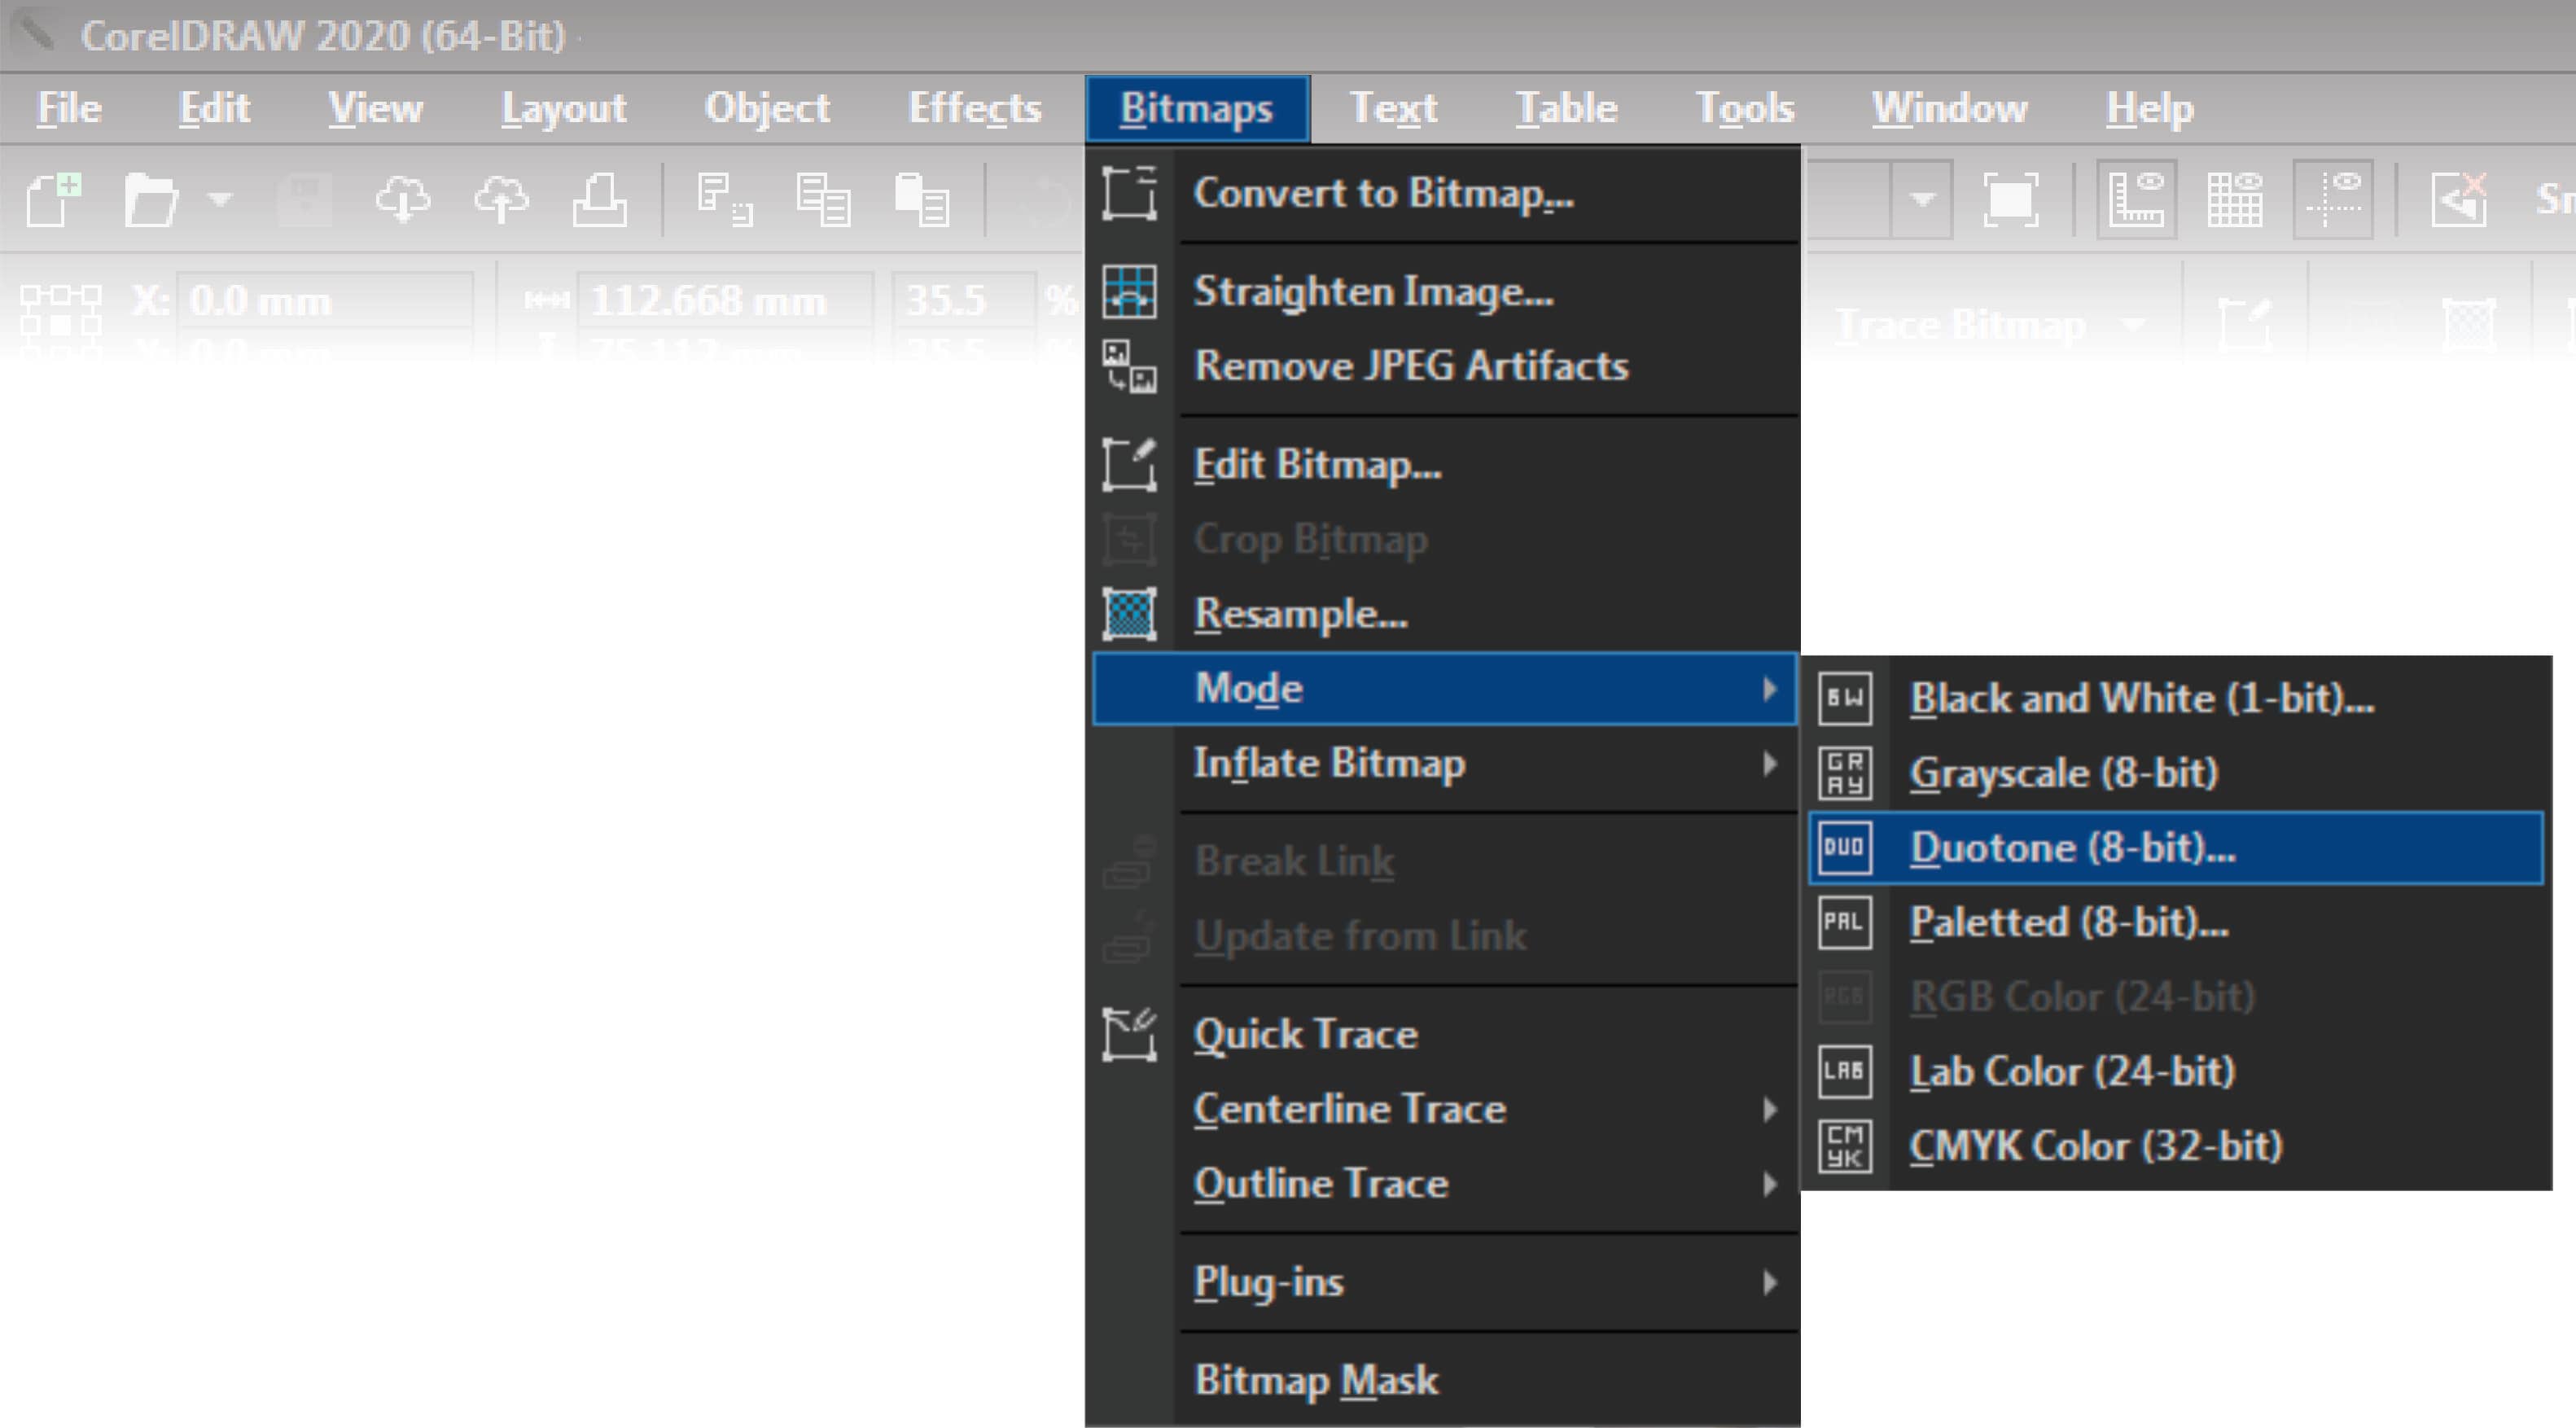Click the Save floppy disk icon
This screenshot has height=1428, width=2576.
pyautogui.click(x=304, y=200)
